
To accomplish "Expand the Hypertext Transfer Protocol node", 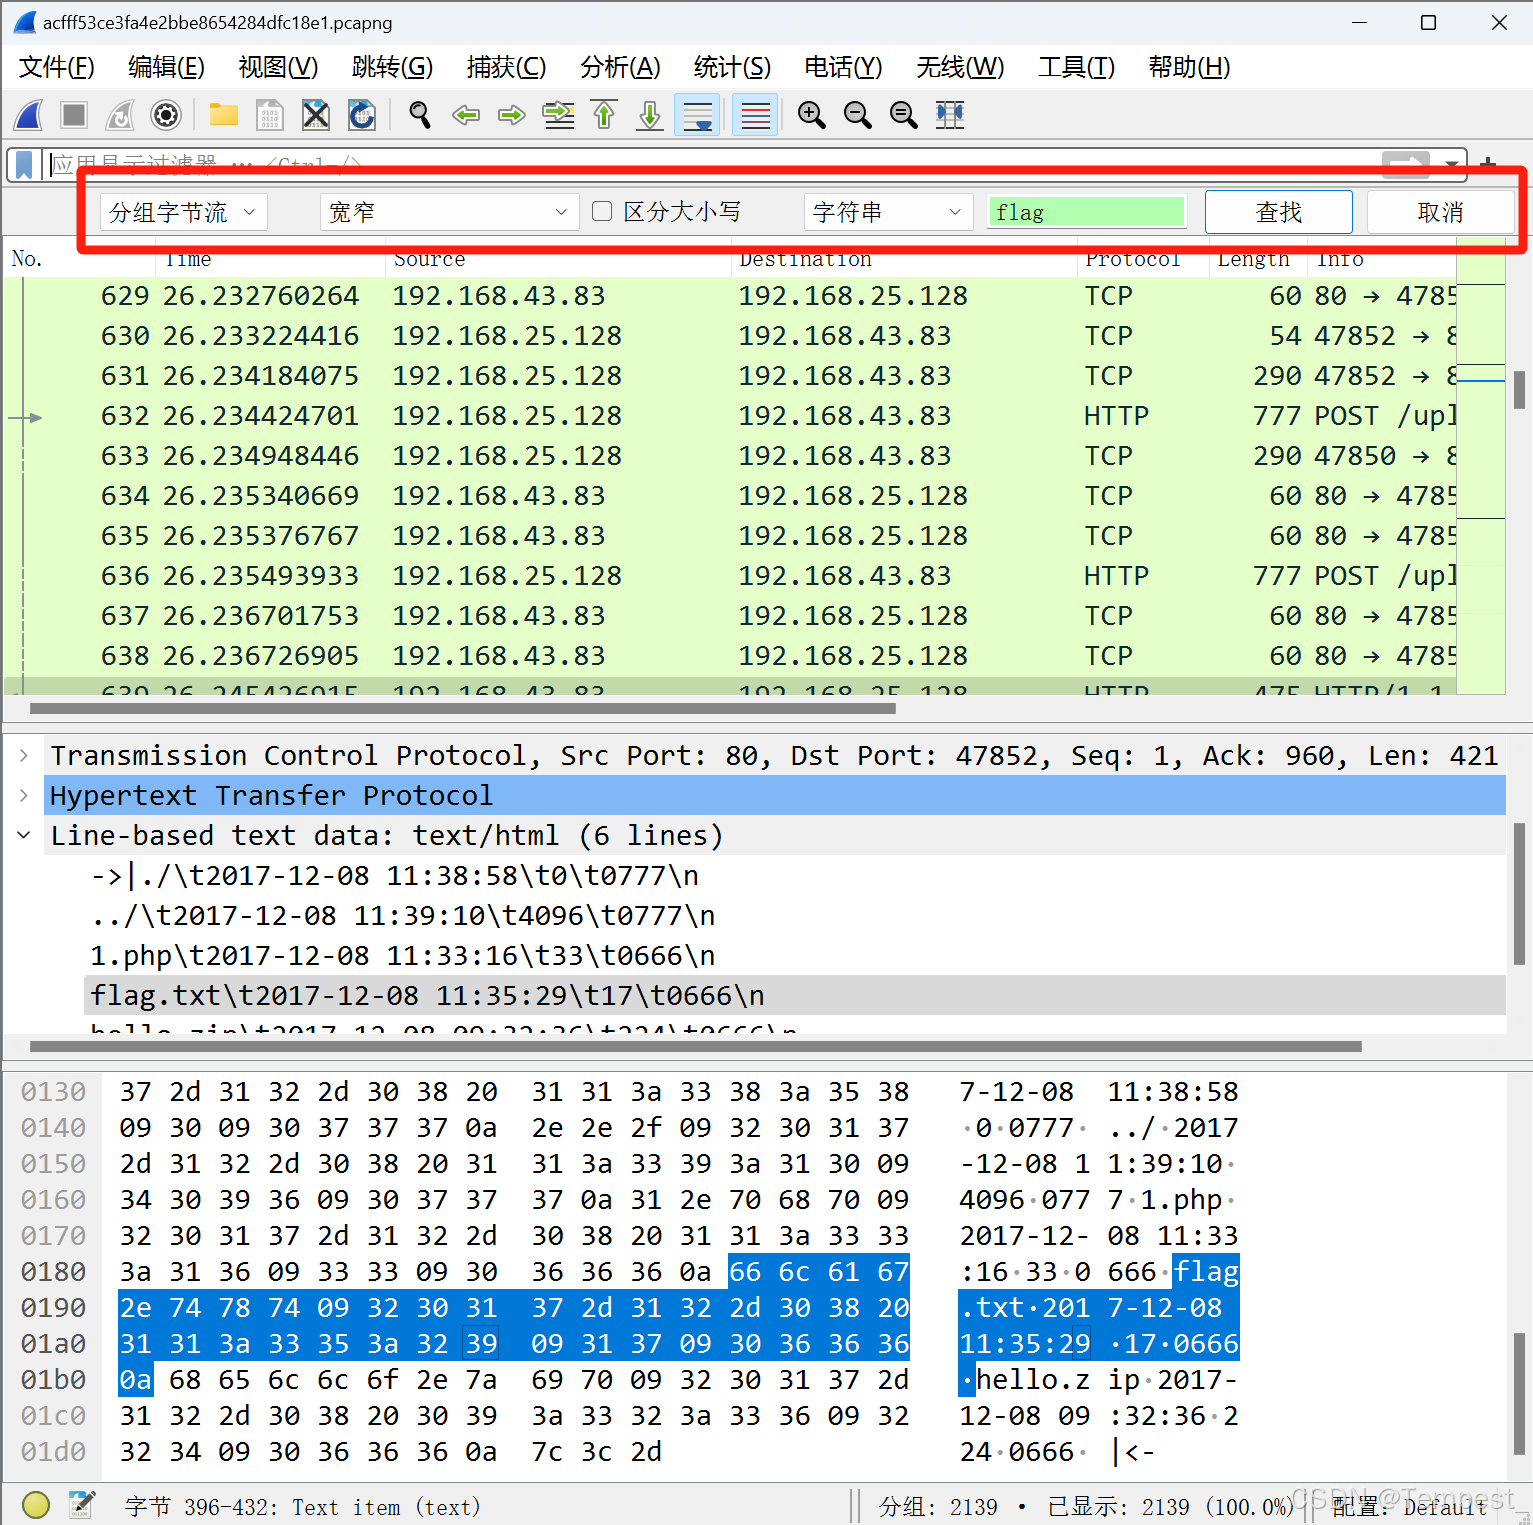I will (24, 795).
